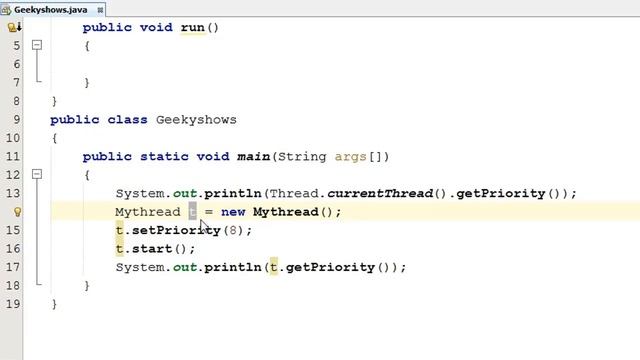Viewport: 640px width, 360px height.
Task: Click line number 13 in the gutter
Action: (13, 193)
